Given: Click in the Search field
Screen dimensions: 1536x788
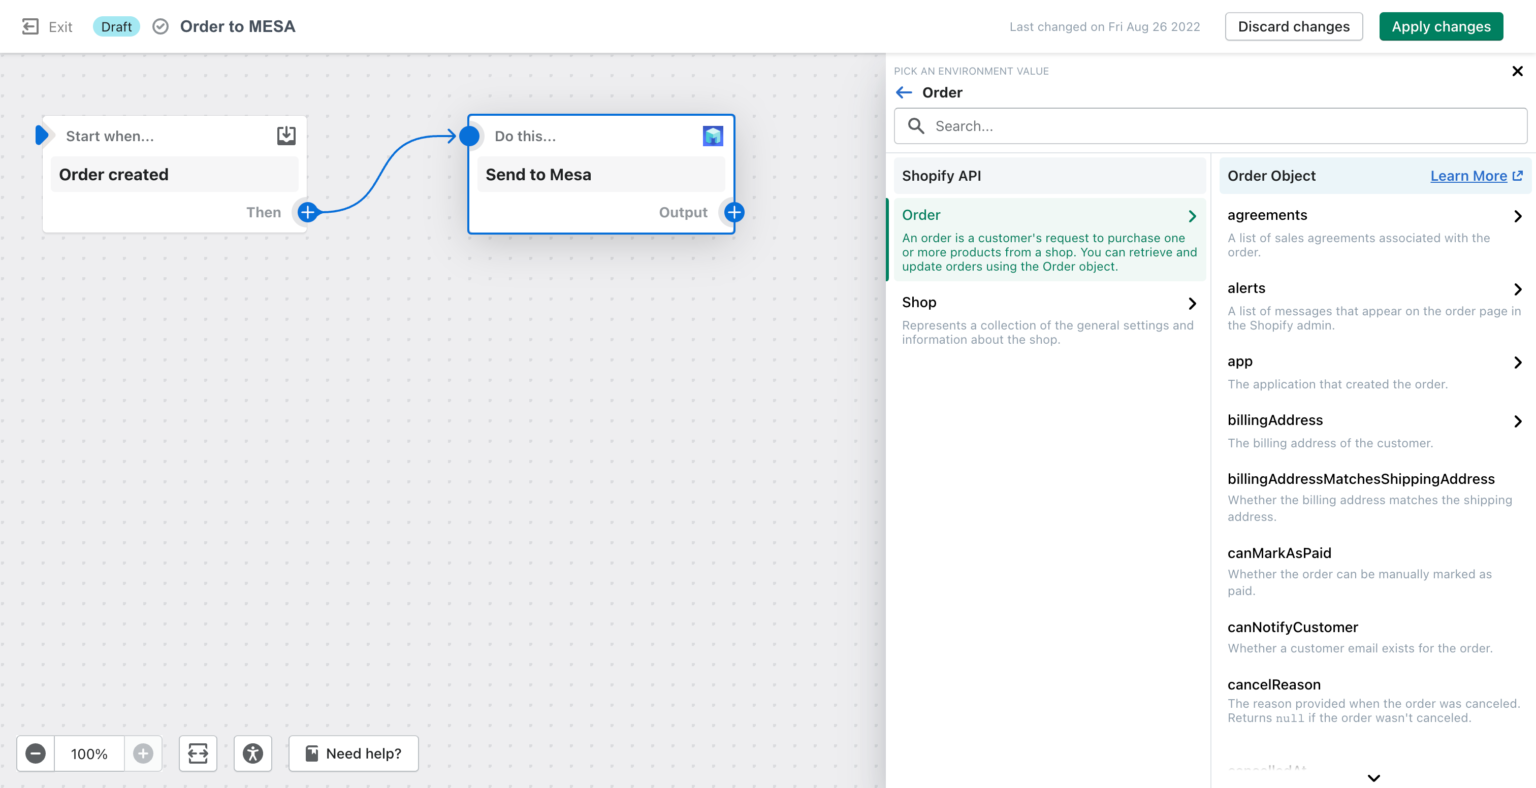Looking at the screenshot, I should 1210,126.
